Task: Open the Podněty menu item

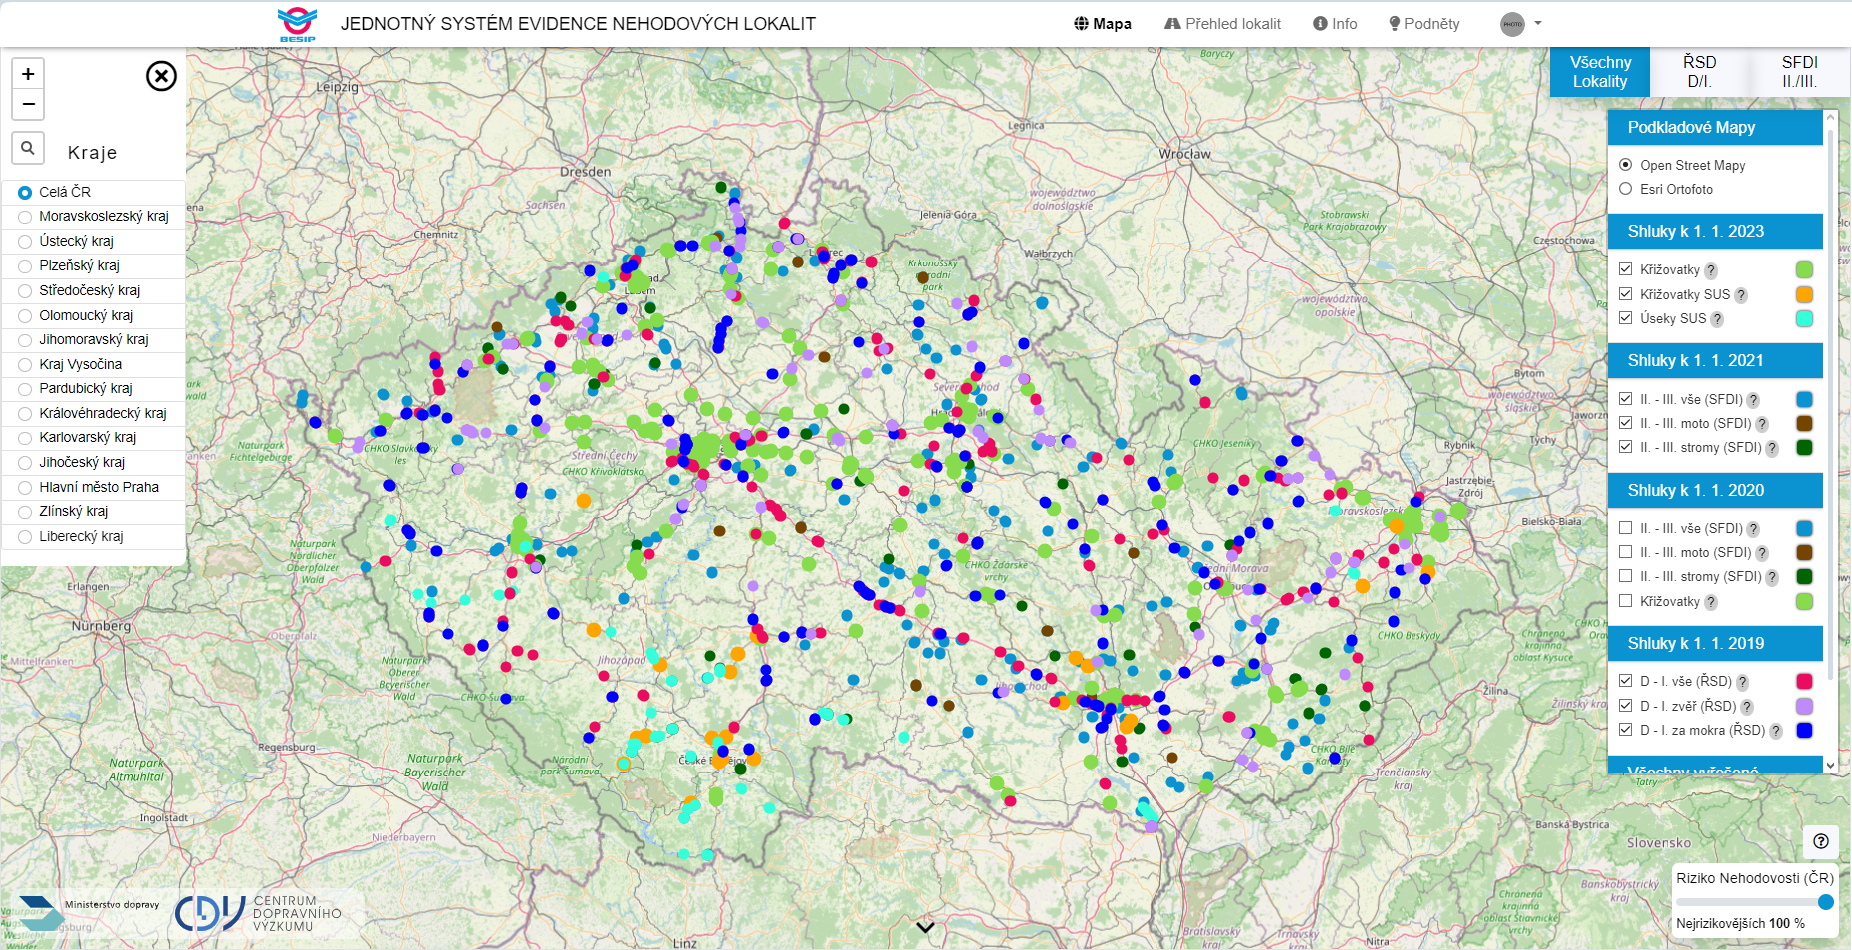Action: tap(1424, 24)
